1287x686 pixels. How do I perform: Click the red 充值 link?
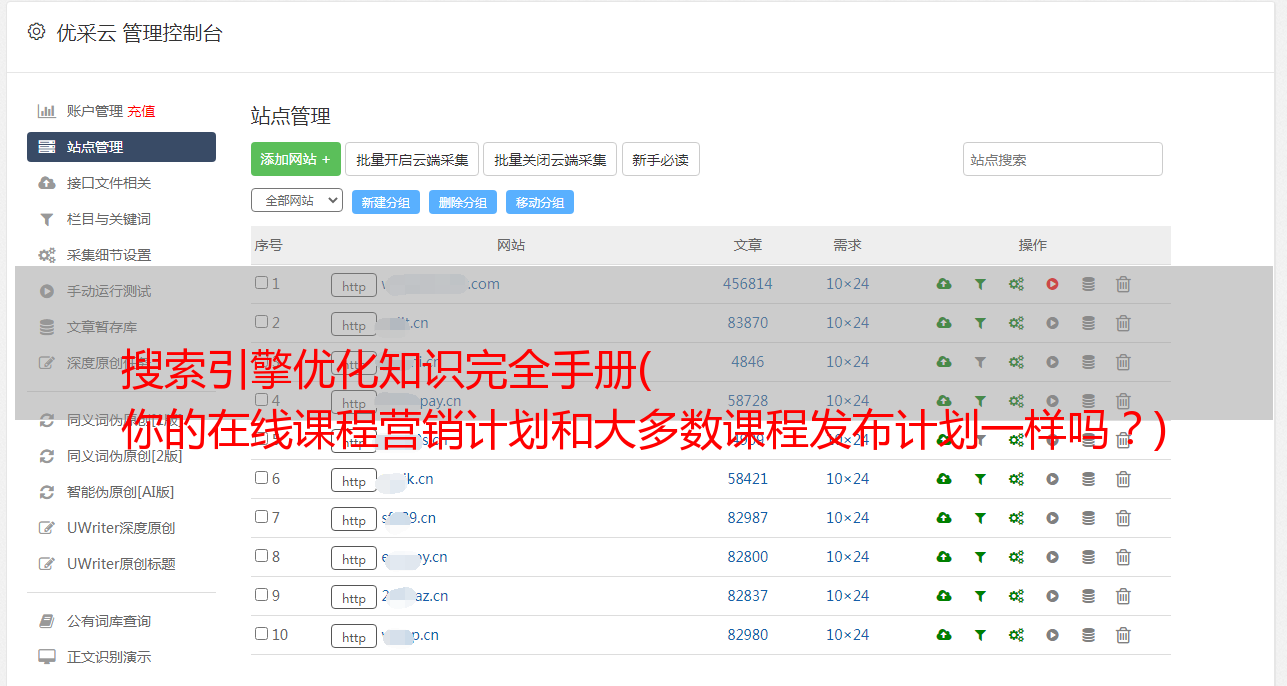[x=141, y=111]
